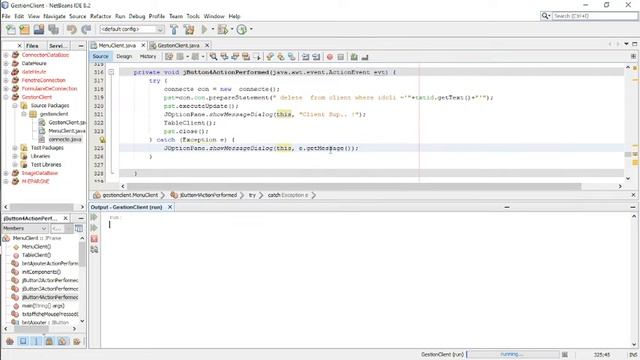
Task: Open the Services panel tab
Action: [x=57, y=46]
